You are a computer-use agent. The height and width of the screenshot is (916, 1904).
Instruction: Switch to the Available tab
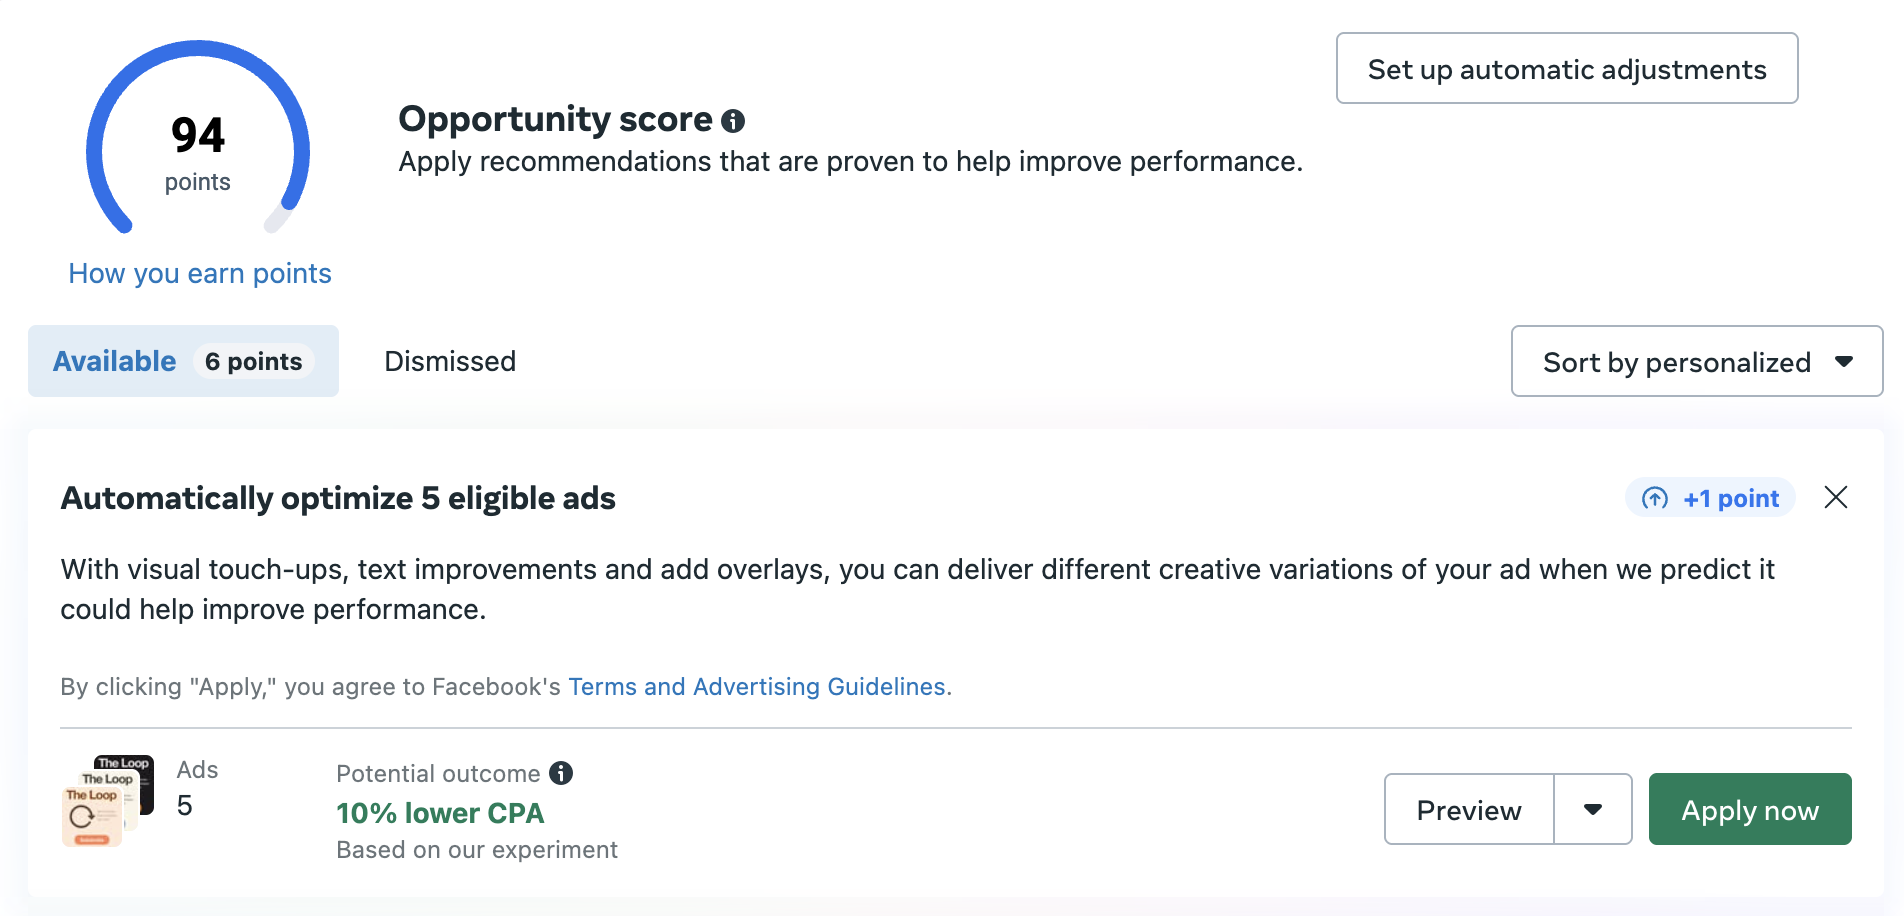pyautogui.click(x=115, y=361)
